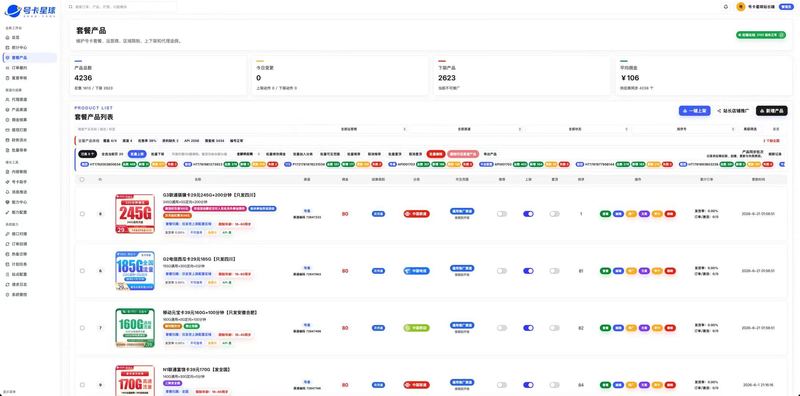The width and height of the screenshot is (800, 396).
Task: Open the 245G product thumbnail image
Action: [x=135, y=214]
